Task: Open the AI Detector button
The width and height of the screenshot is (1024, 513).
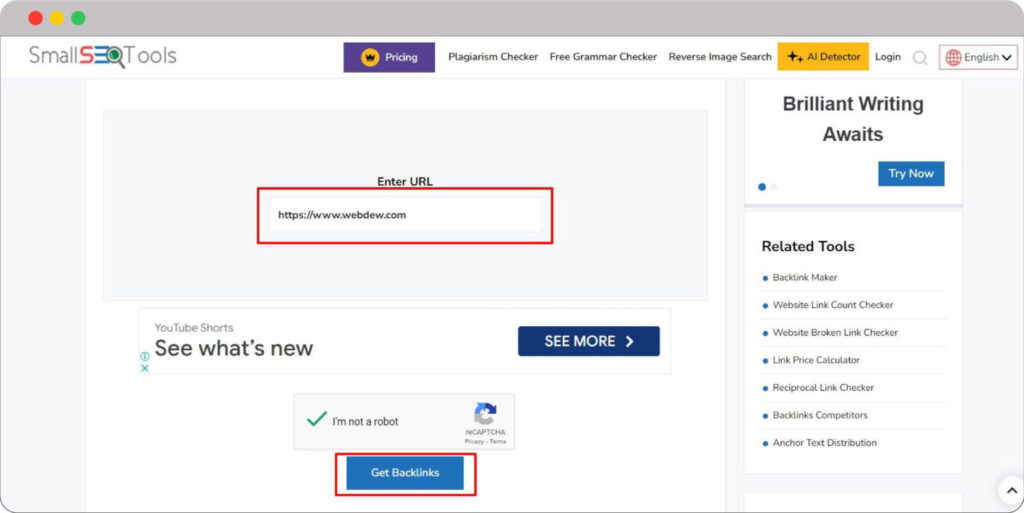Action: (x=823, y=57)
